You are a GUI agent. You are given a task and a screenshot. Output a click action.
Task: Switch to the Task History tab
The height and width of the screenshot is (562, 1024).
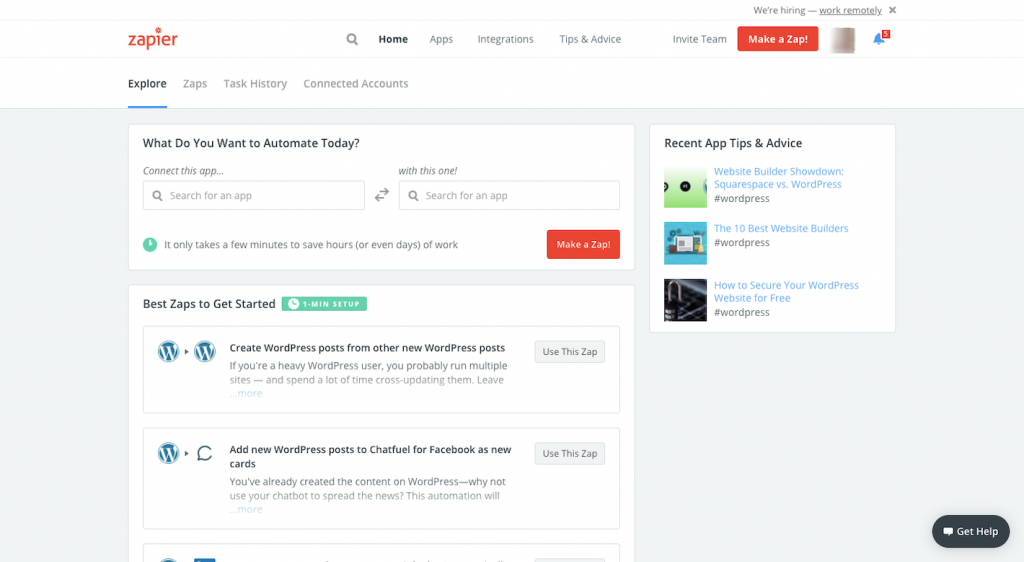(255, 84)
